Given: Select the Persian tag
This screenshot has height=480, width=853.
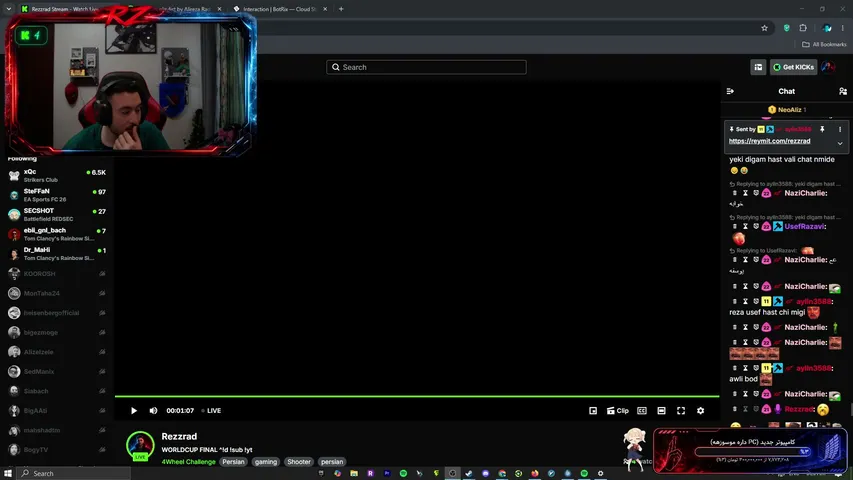Looking at the screenshot, I should pos(233,461).
